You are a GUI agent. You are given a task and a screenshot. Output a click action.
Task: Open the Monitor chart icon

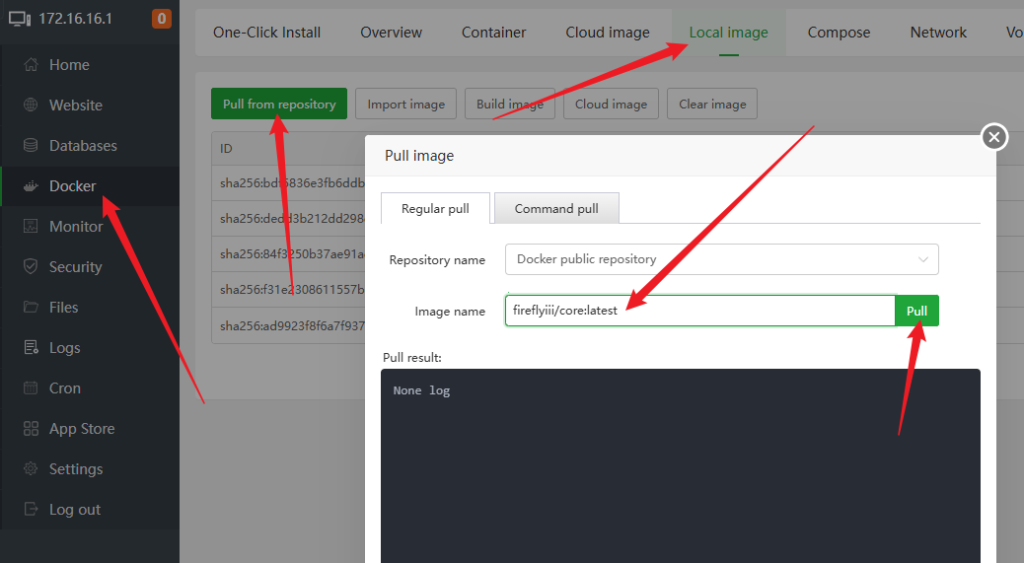pos(30,226)
